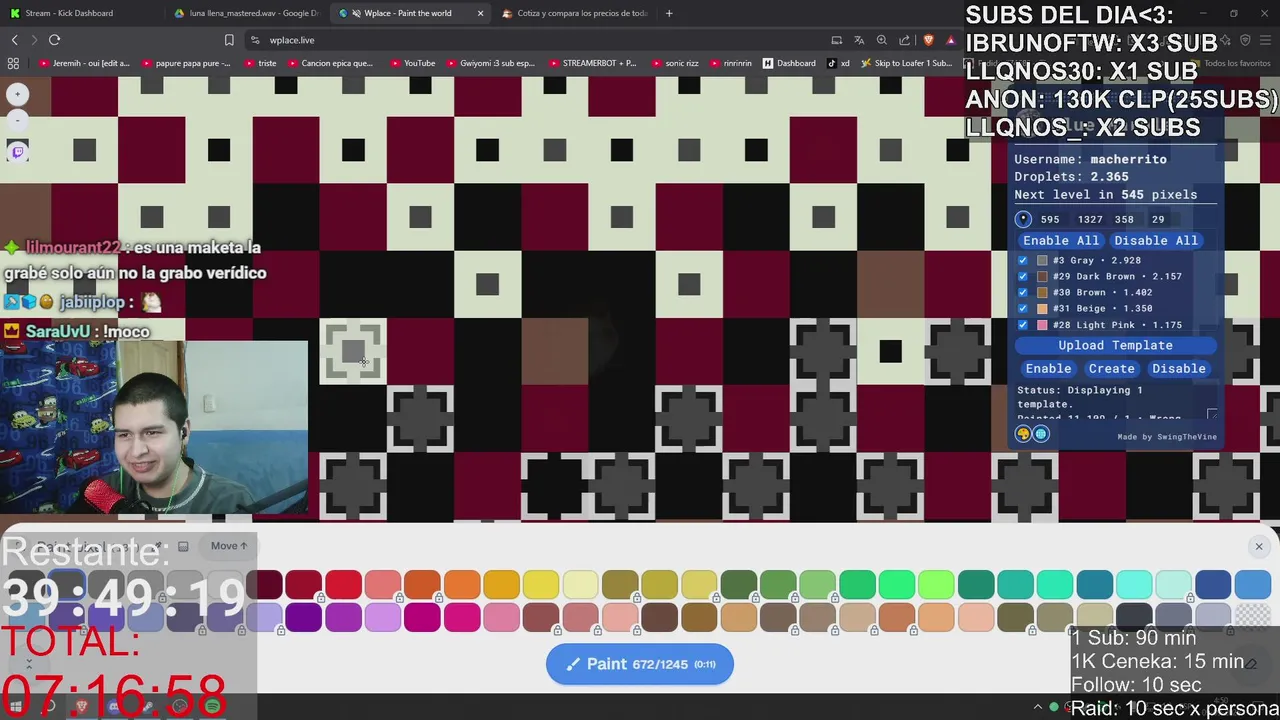Switch to luna llena_mastered.wav Google Drive tab
The image size is (1280, 720).
tap(245, 13)
